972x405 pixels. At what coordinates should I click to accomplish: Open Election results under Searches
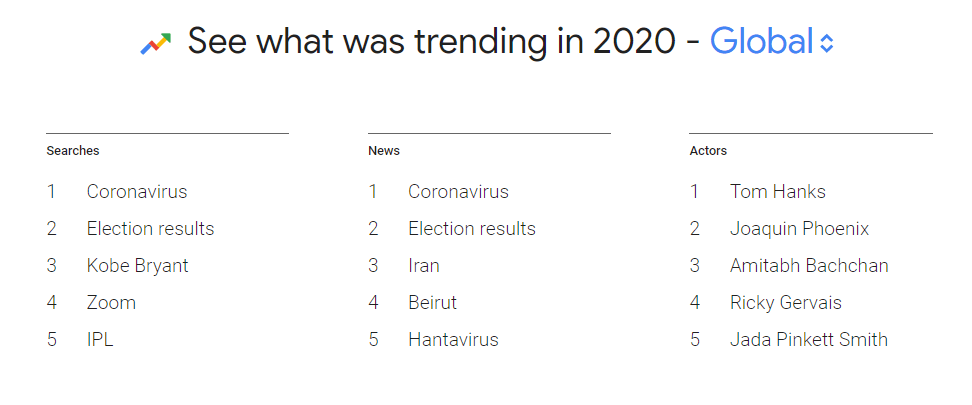pos(150,229)
